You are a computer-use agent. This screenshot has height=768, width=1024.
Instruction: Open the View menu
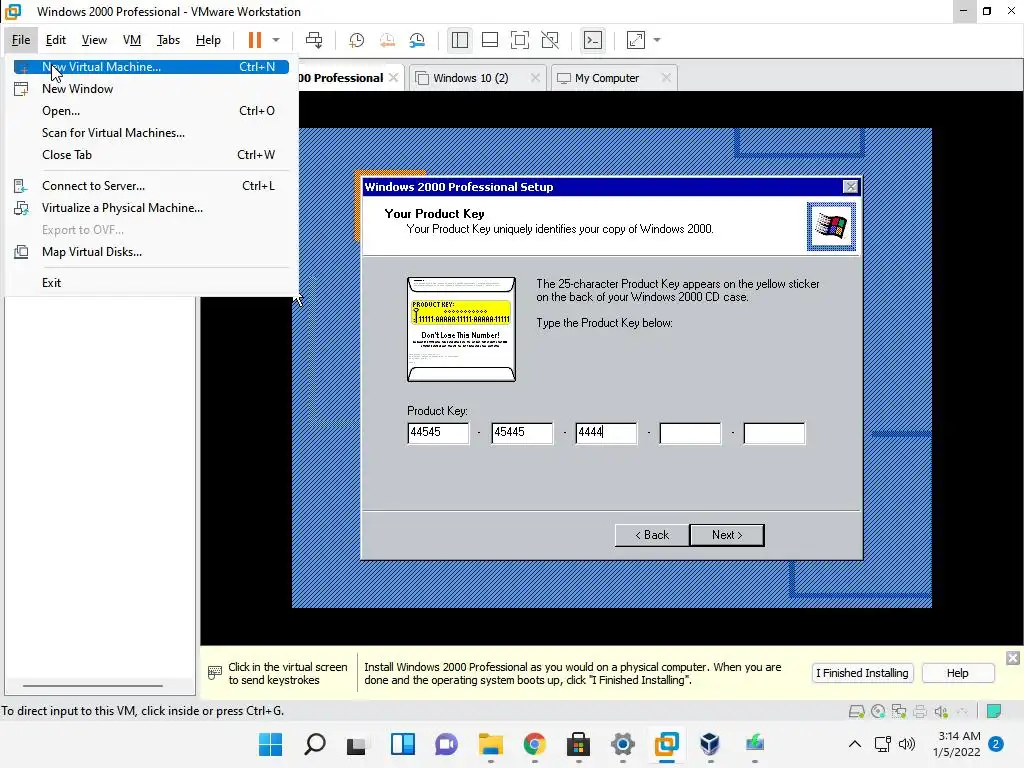(x=94, y=40)
